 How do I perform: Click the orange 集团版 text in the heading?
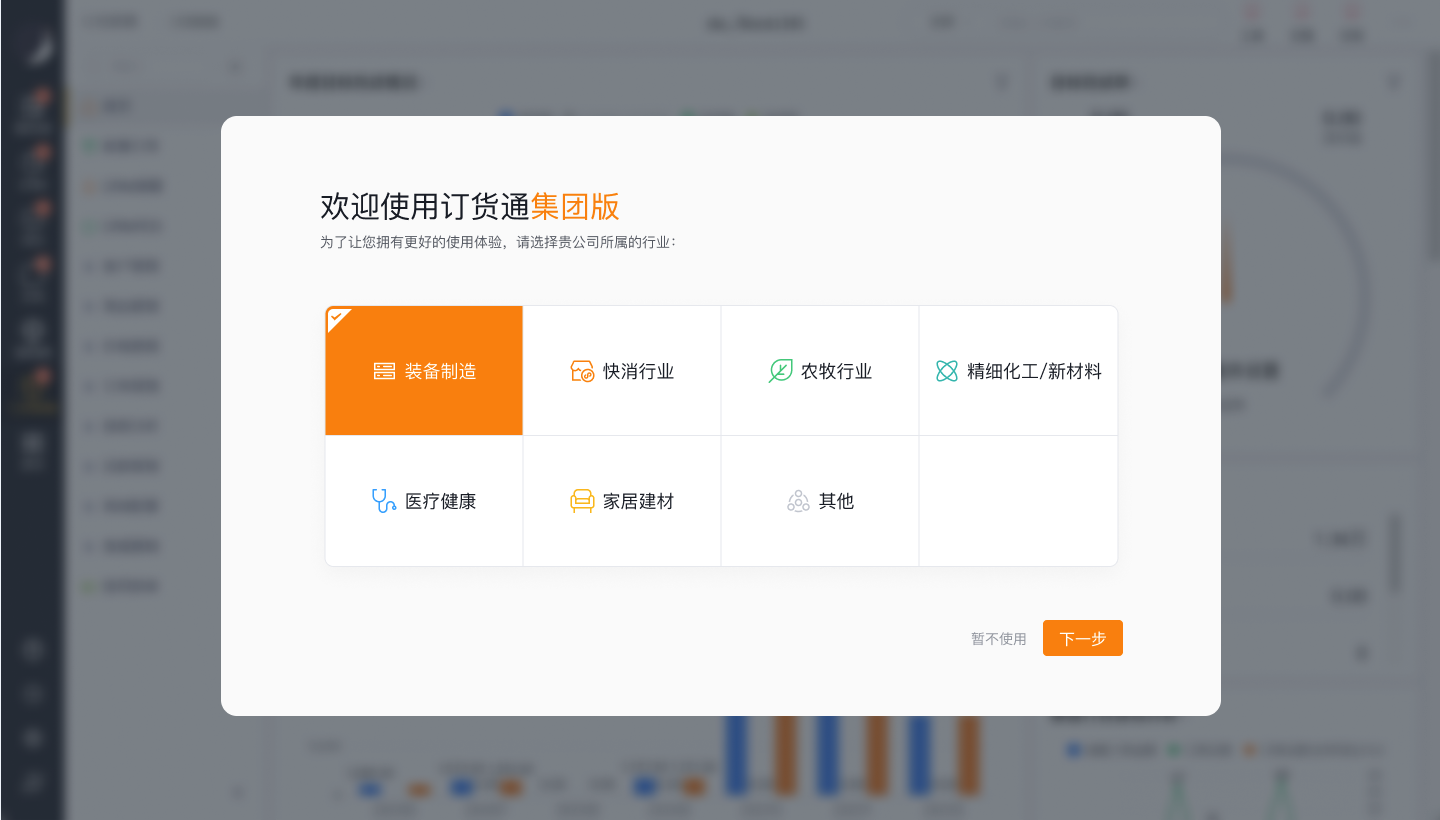tap(575, 206)
